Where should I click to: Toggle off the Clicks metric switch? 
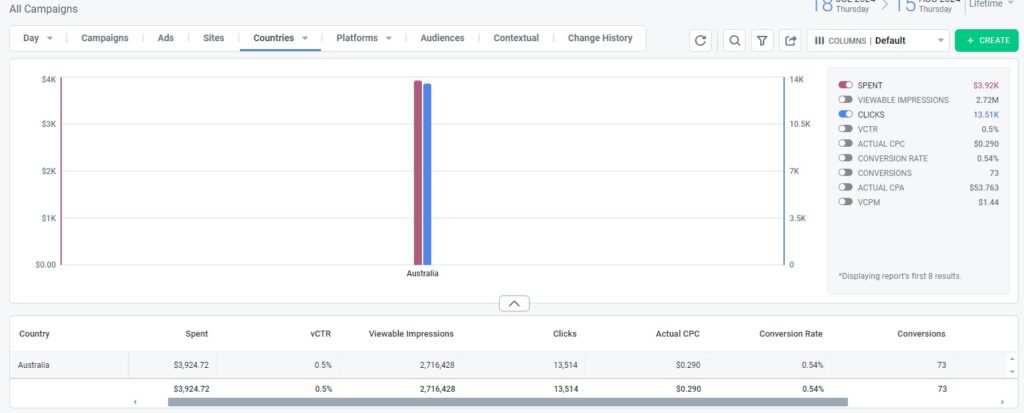tap(846, 114)
